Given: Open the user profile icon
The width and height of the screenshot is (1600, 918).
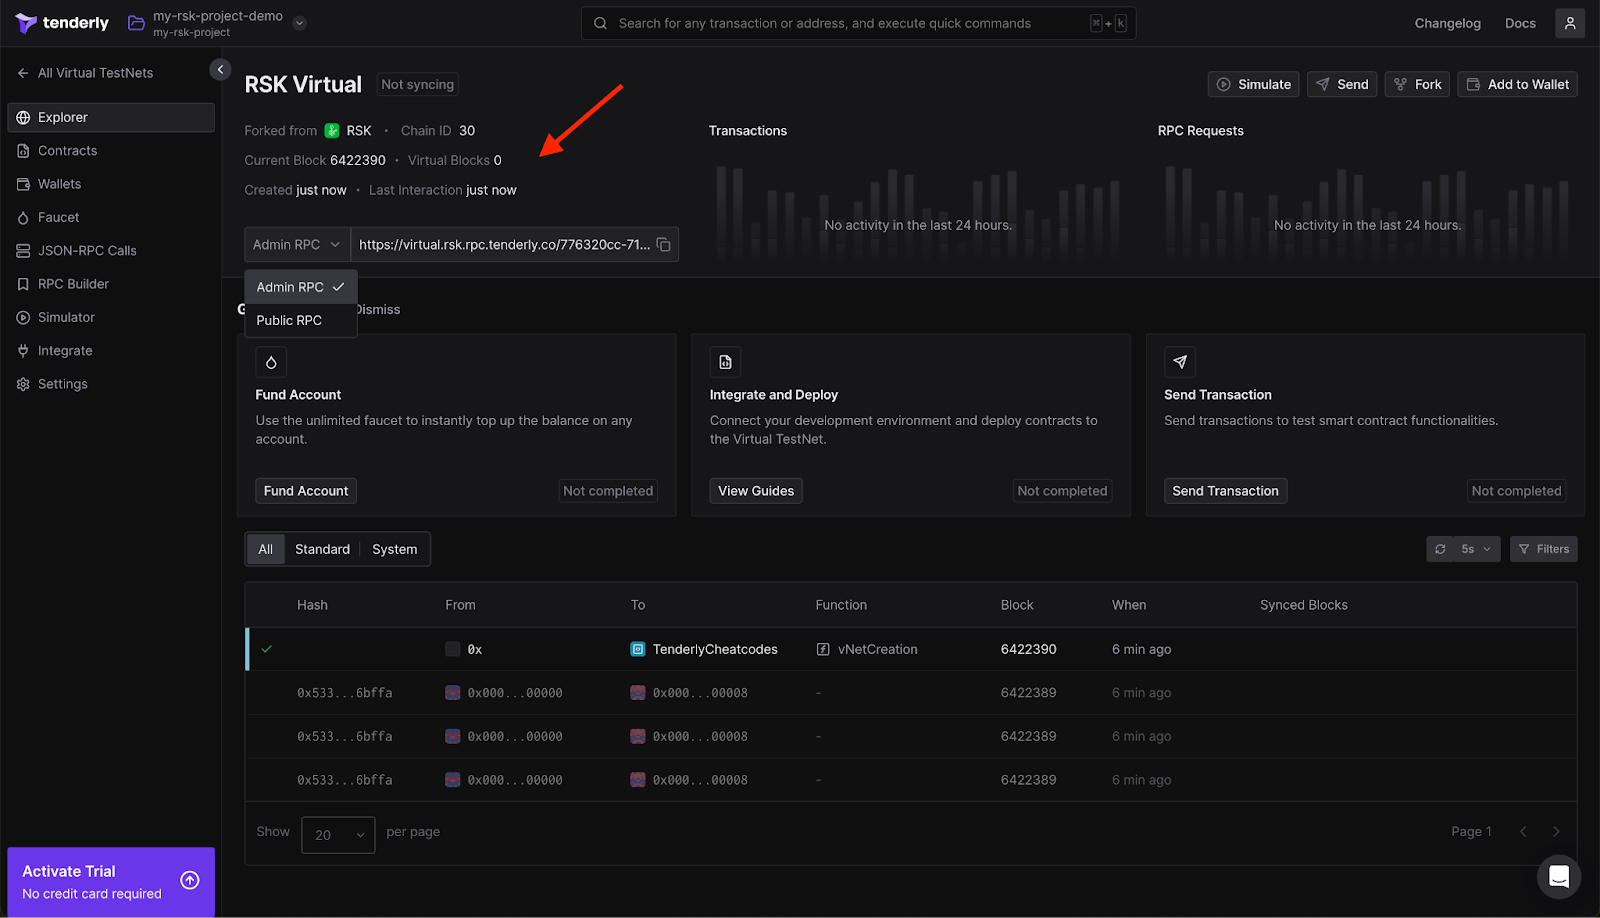Looking at the screenshot, I should click(x=1569, y=23).
